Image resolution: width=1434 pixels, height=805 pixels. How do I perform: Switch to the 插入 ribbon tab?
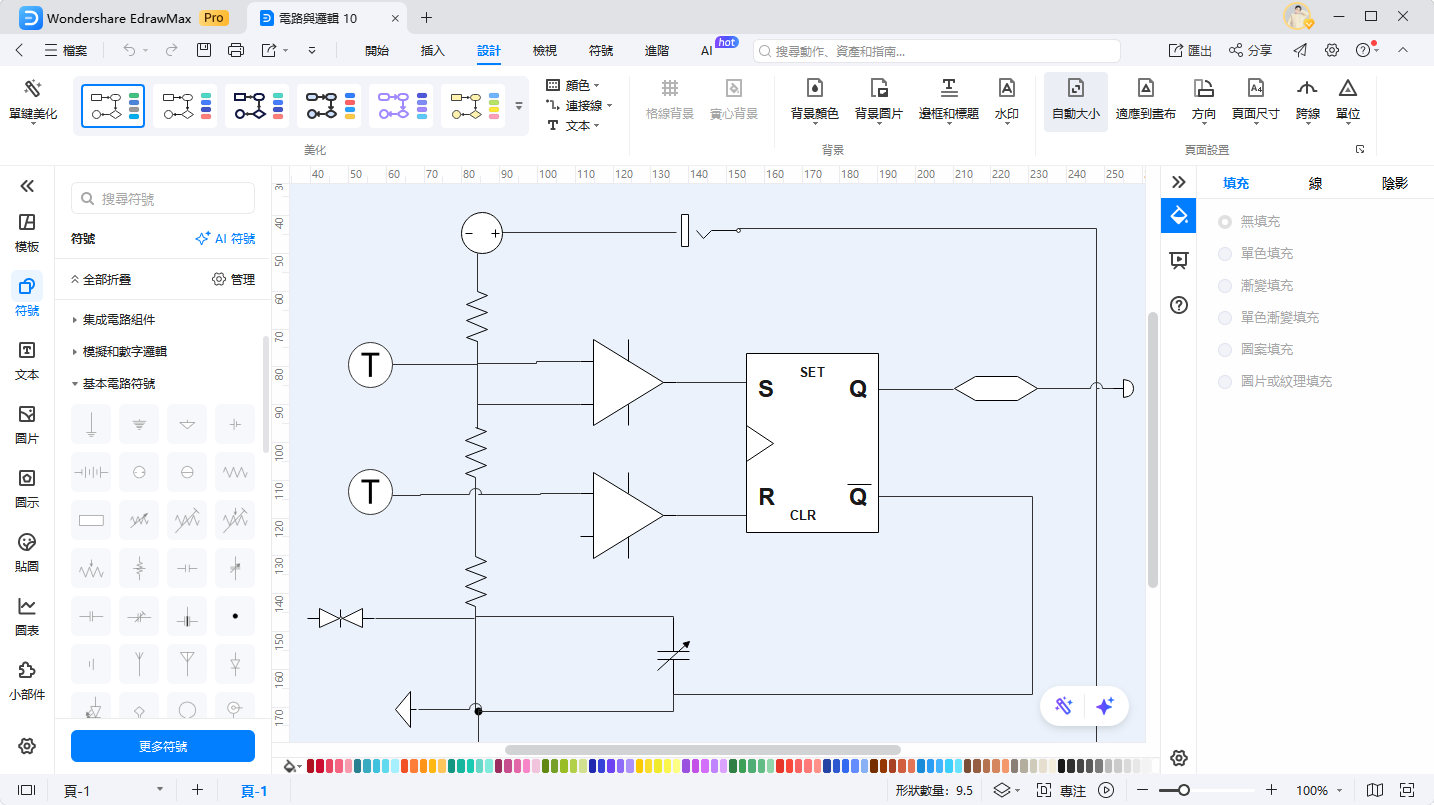[x=433, y=50]
